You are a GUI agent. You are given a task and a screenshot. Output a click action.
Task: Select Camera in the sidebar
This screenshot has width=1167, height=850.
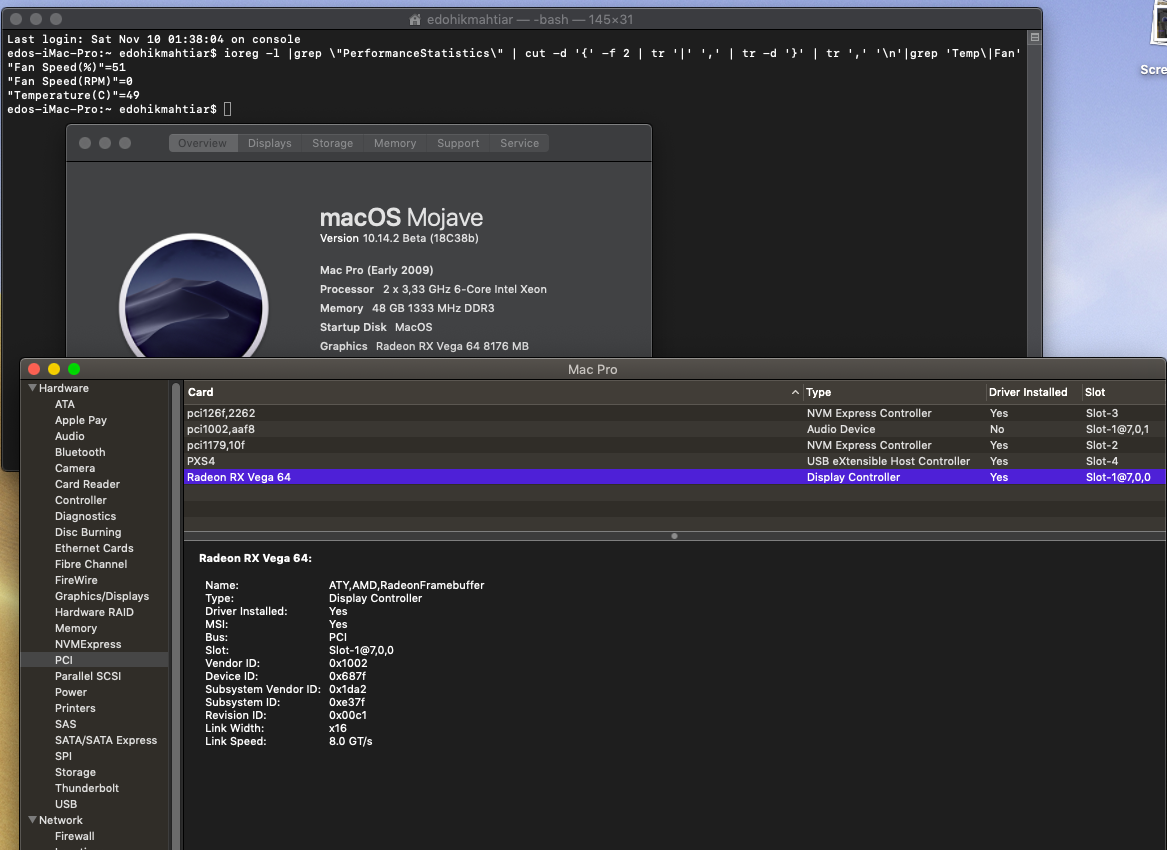[74, 468]
